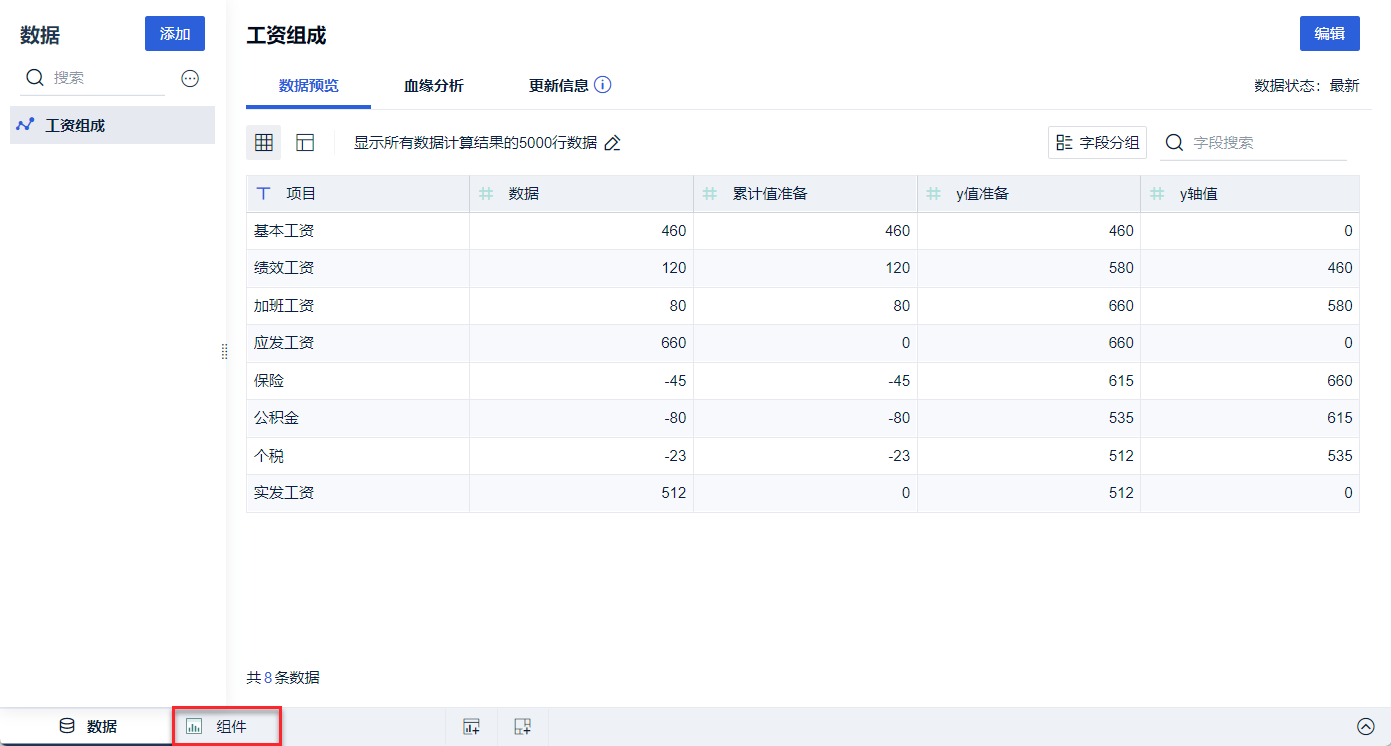1391x746 pixels.
Task: Open the more options ellipsis icon
Action: pyautogui.click(x=190, y=78)
